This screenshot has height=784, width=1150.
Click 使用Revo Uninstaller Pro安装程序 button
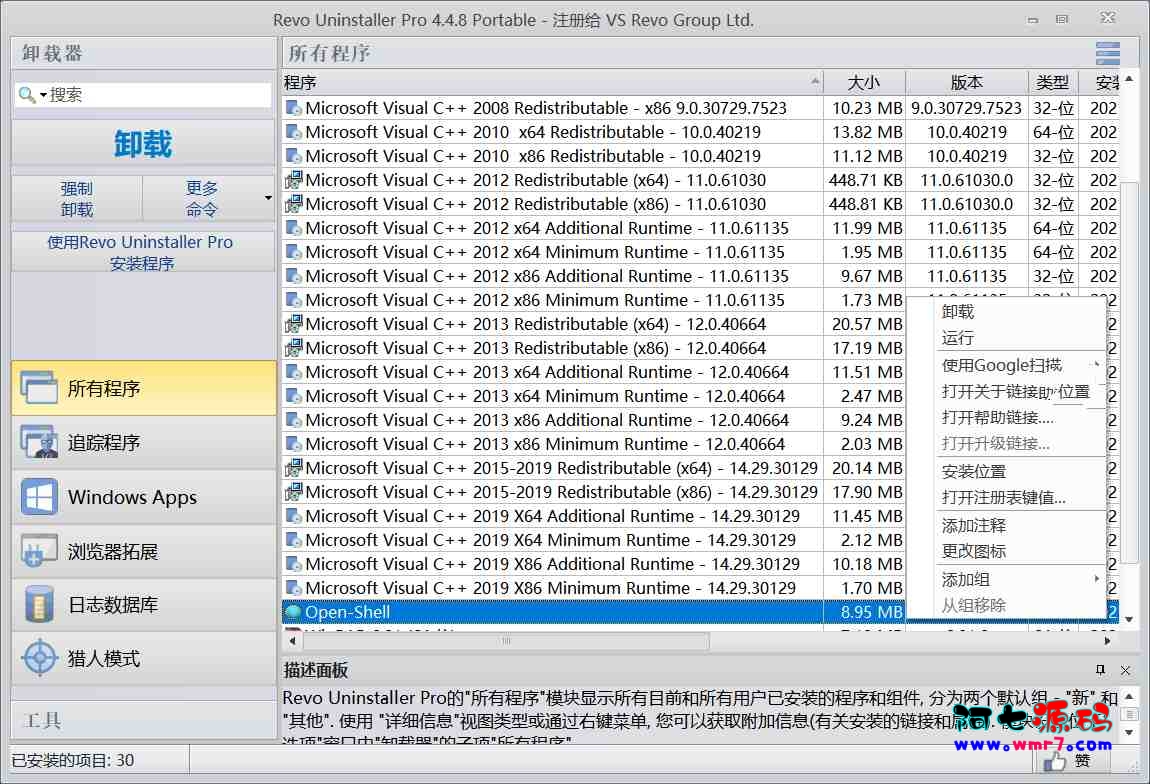[x=141, y=252]
